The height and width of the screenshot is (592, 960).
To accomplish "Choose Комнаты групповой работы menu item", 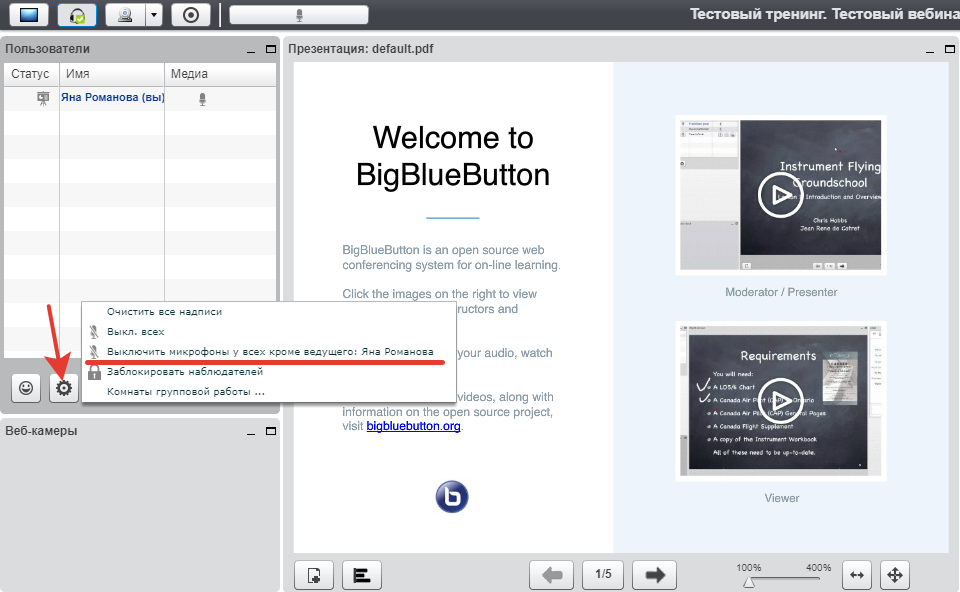I will pyautogui.click(x=269, y=392).
